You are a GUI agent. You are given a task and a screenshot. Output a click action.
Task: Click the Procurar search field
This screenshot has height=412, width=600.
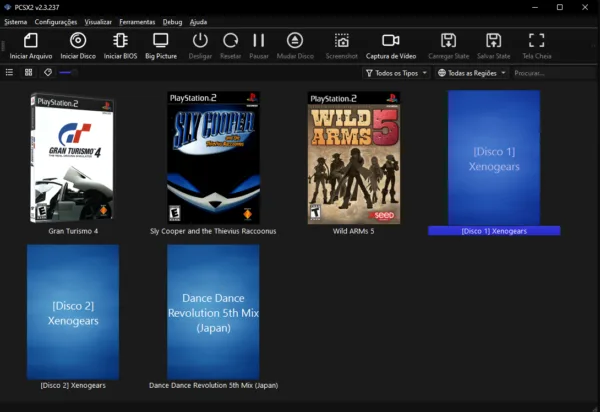coord(553,73)
